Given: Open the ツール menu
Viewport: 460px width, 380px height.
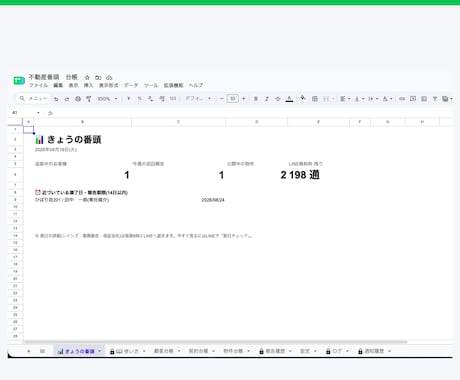Looking at the screenshot, I should point(151,85).
